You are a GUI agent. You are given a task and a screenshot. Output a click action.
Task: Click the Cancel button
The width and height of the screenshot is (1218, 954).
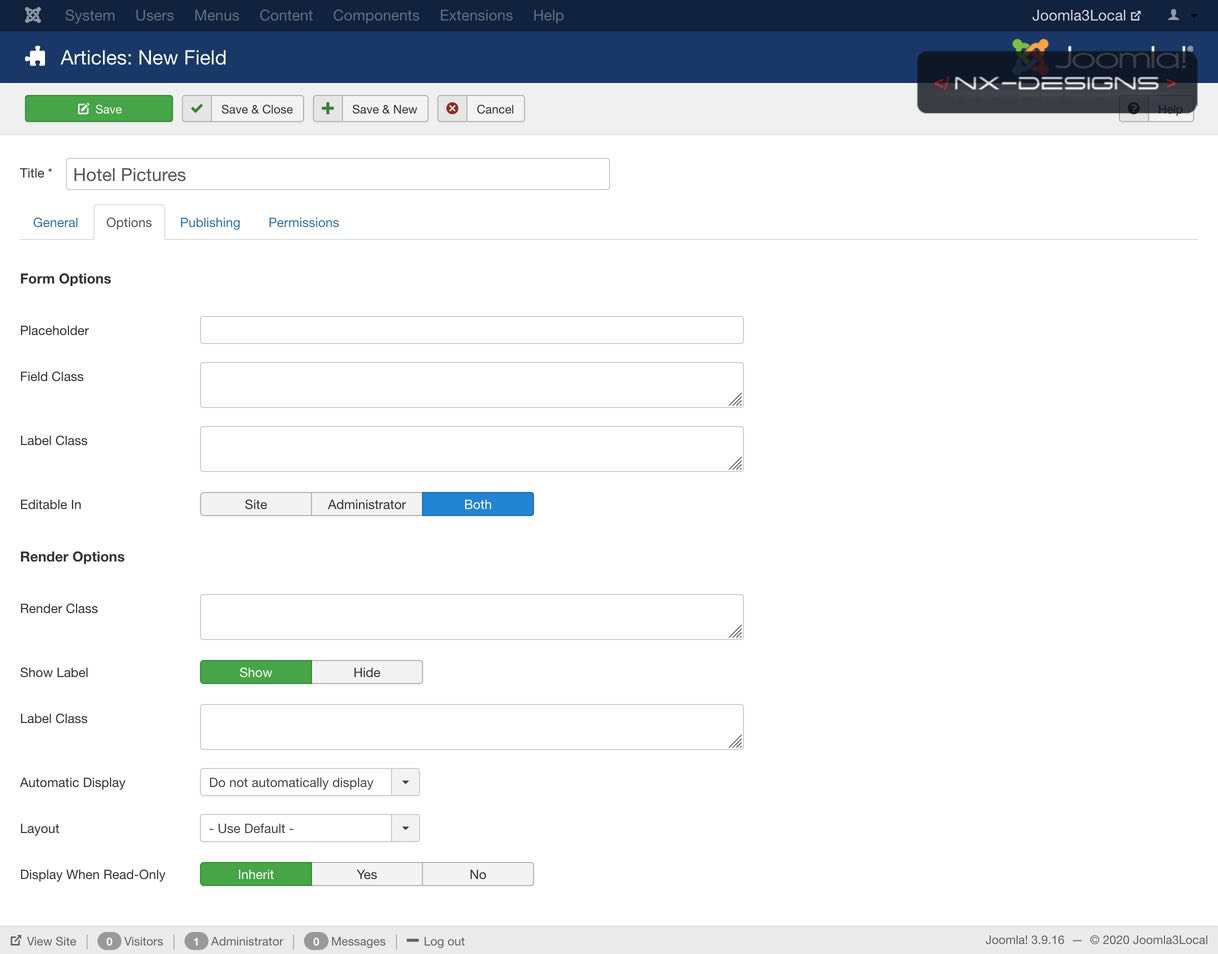(481, 109)
